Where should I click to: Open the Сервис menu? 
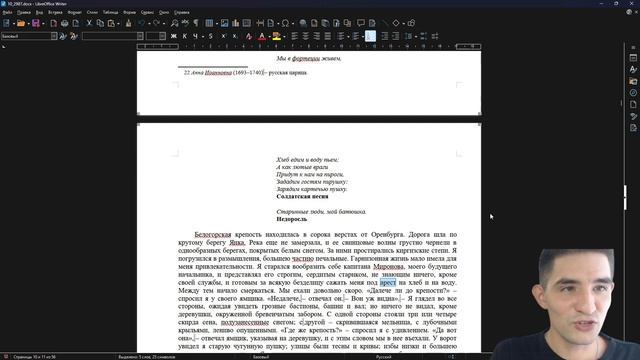coord(147,13)
